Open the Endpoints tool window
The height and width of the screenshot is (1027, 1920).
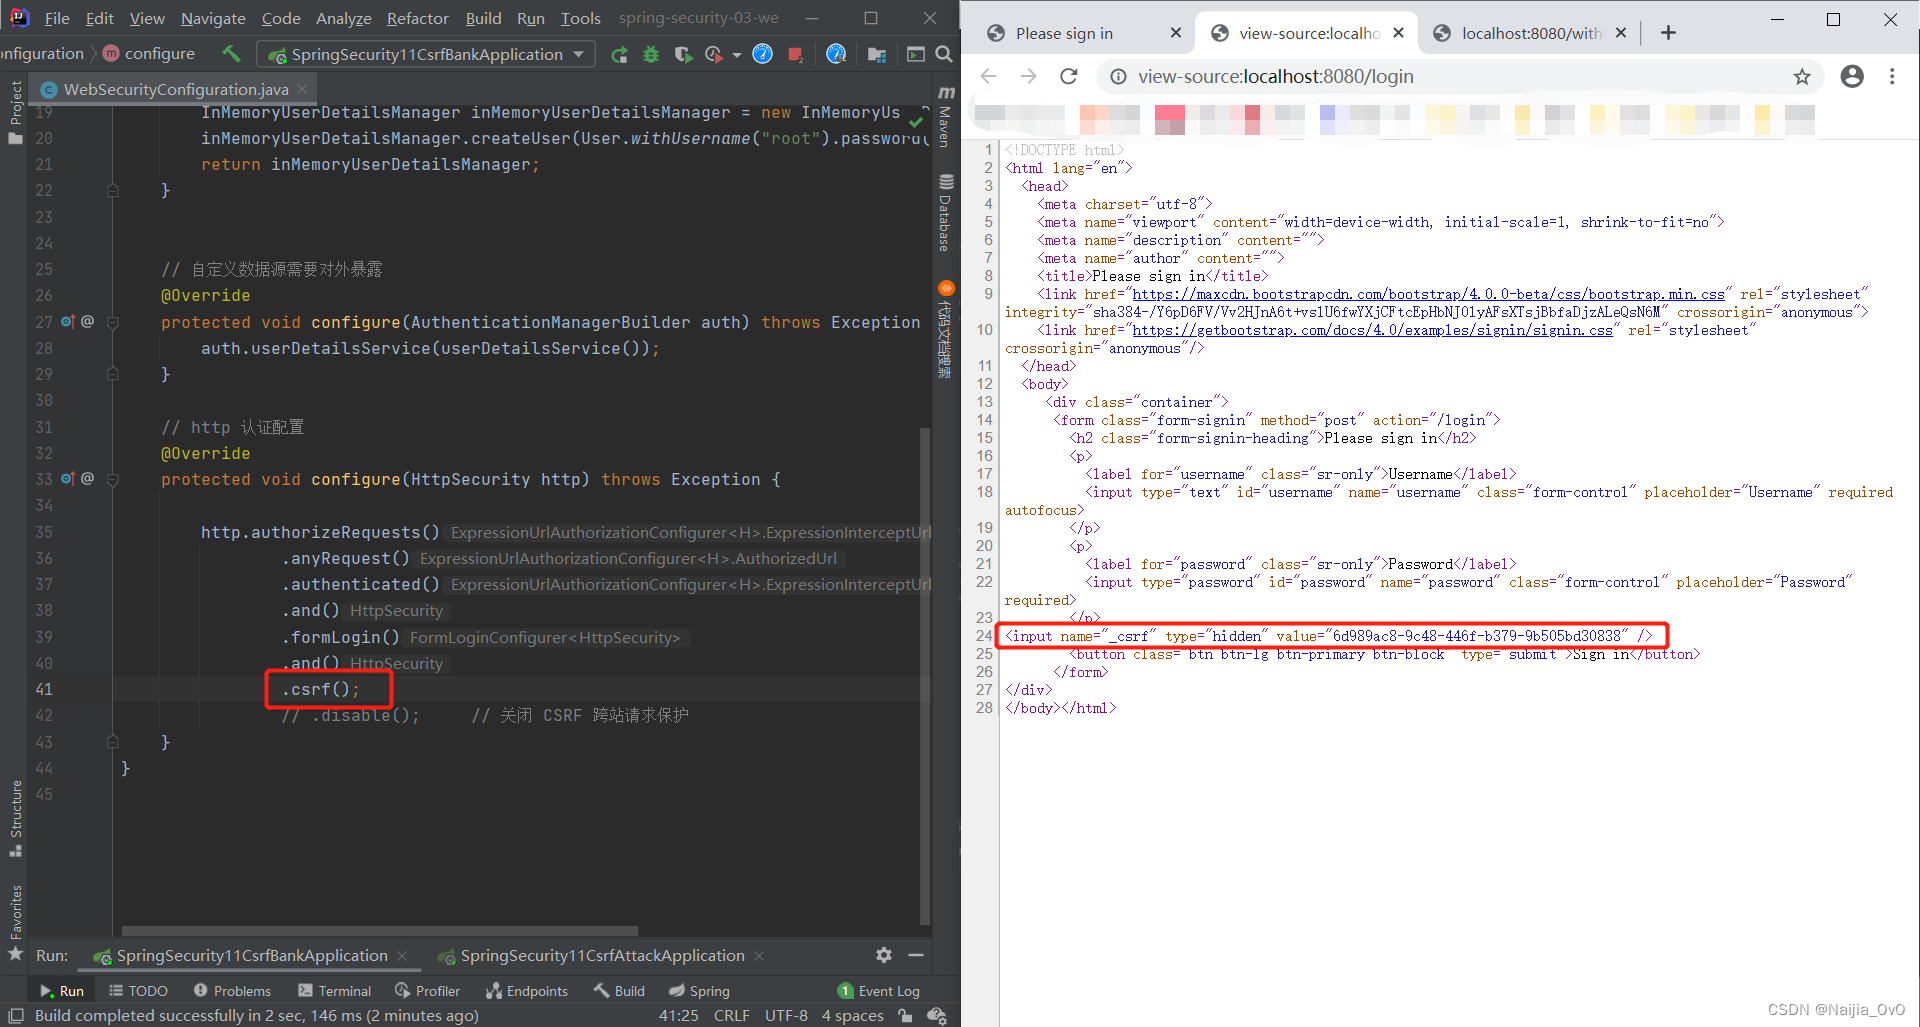[526, 991]
